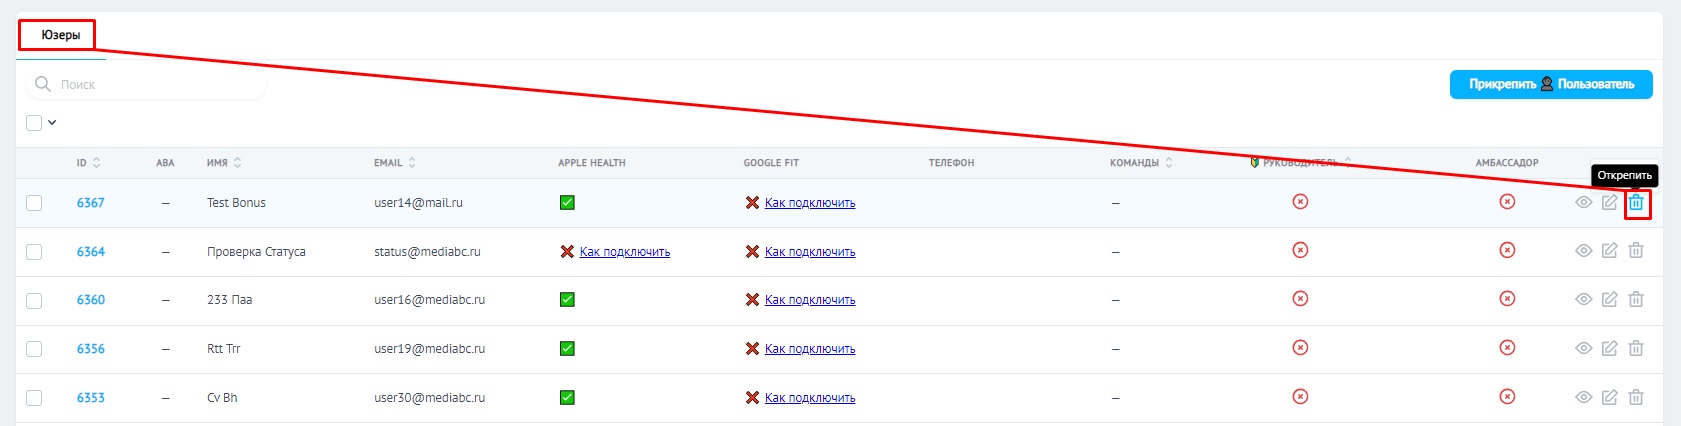Delete user 6360 with trash icon
The width and height of the screenshot is (1681, 426).
click(x=1636, y=299)
